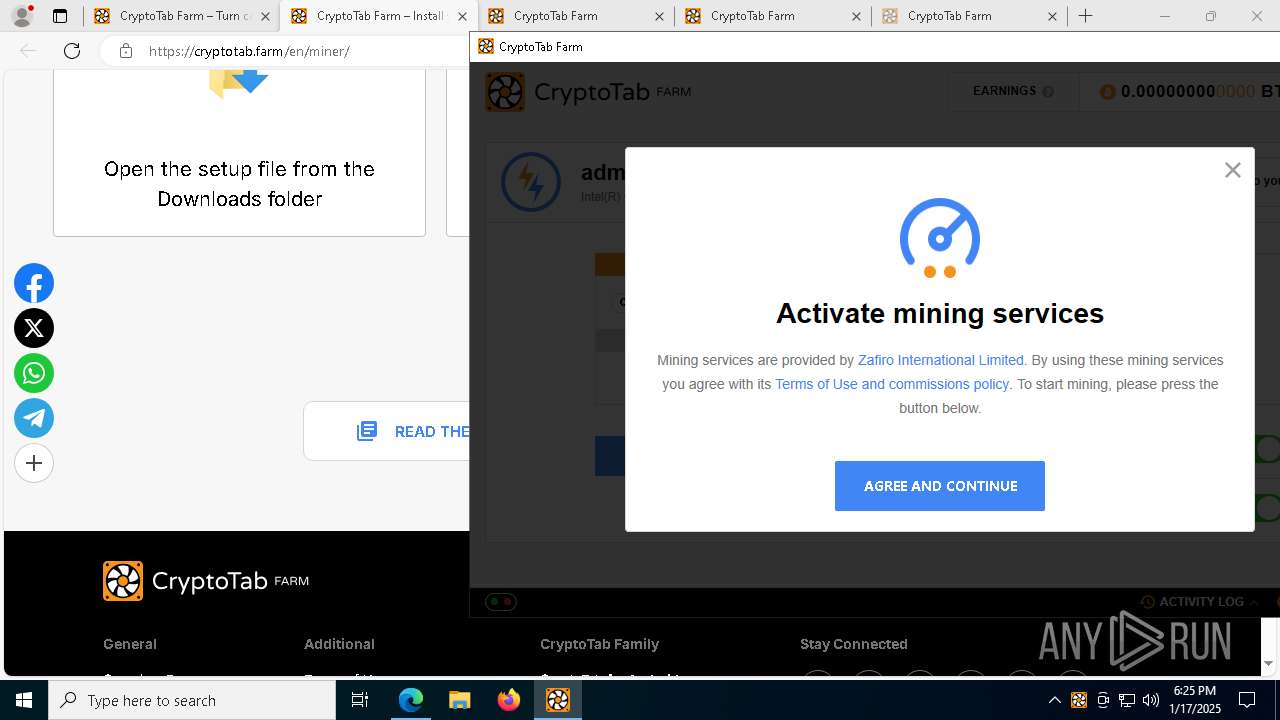Click the miner status indicator toggle
The image size is (1280, 720).
click(x=500, y=602)
